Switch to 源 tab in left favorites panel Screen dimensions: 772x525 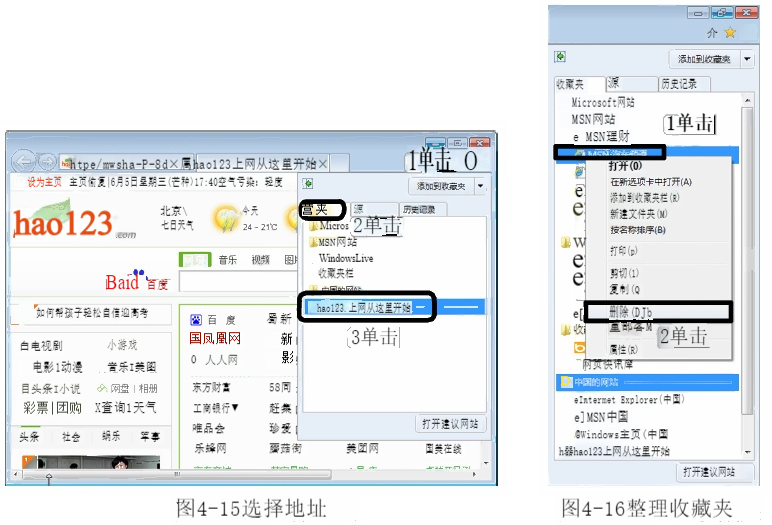[x=373, y=209]
